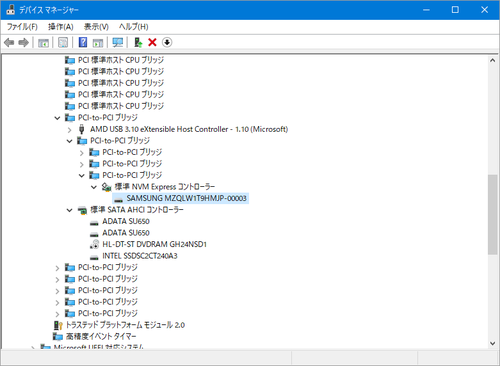Click the blue Help question mark icon

point(83,42)
